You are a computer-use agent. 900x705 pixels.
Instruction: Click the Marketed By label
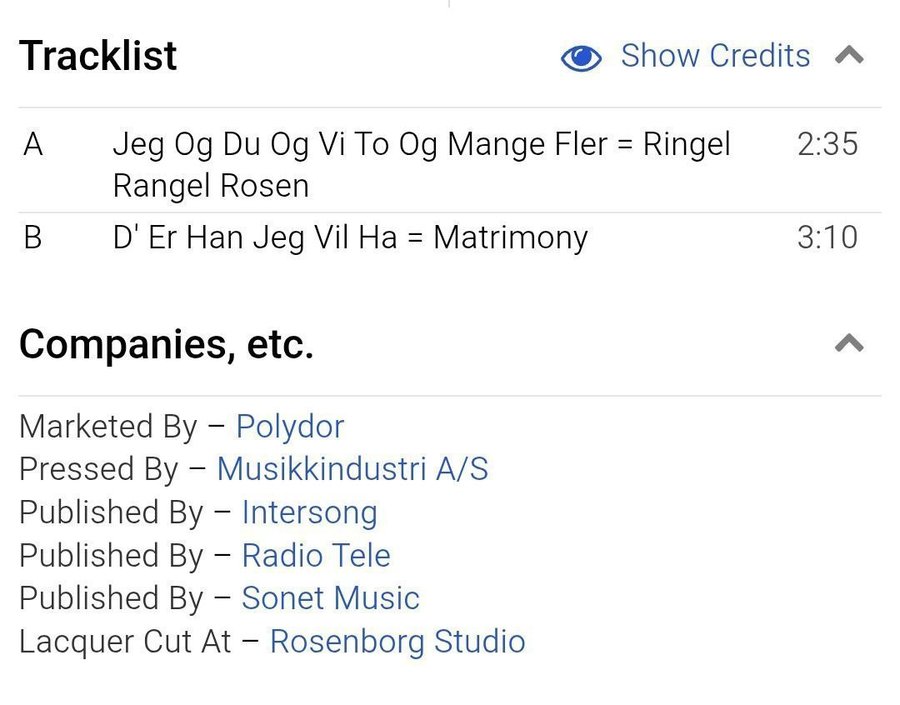click(x=108, y=427)
